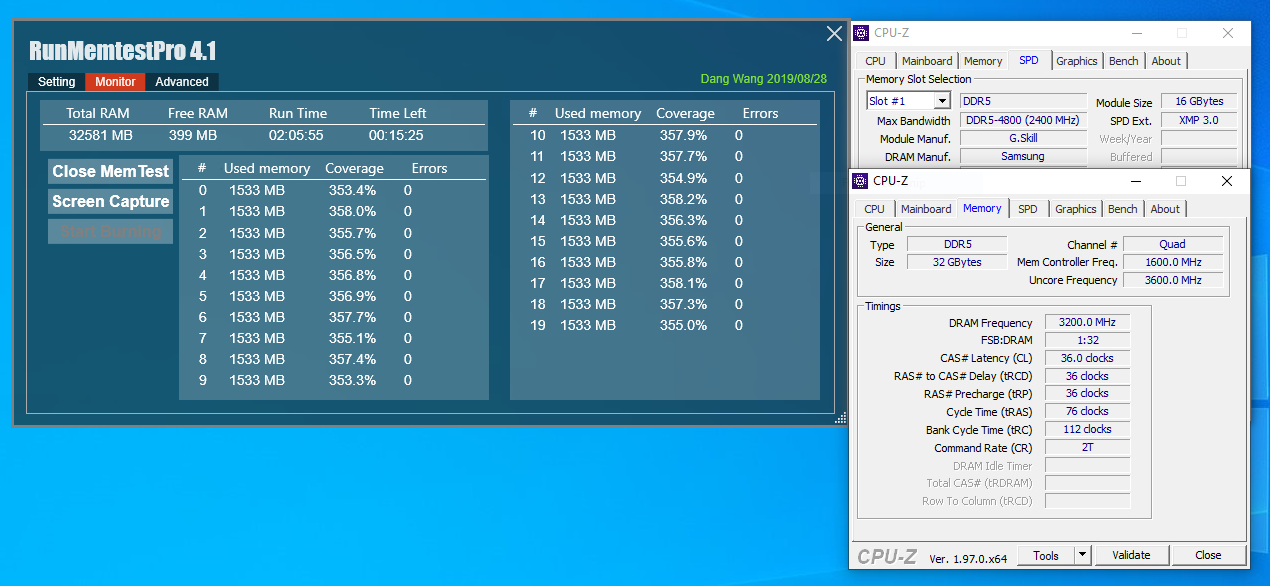Viewport: 1270px width, 586px height.
Task: Open the Mainboard tab in the rear CPU-Z window
Action: [x=927, y=61]
